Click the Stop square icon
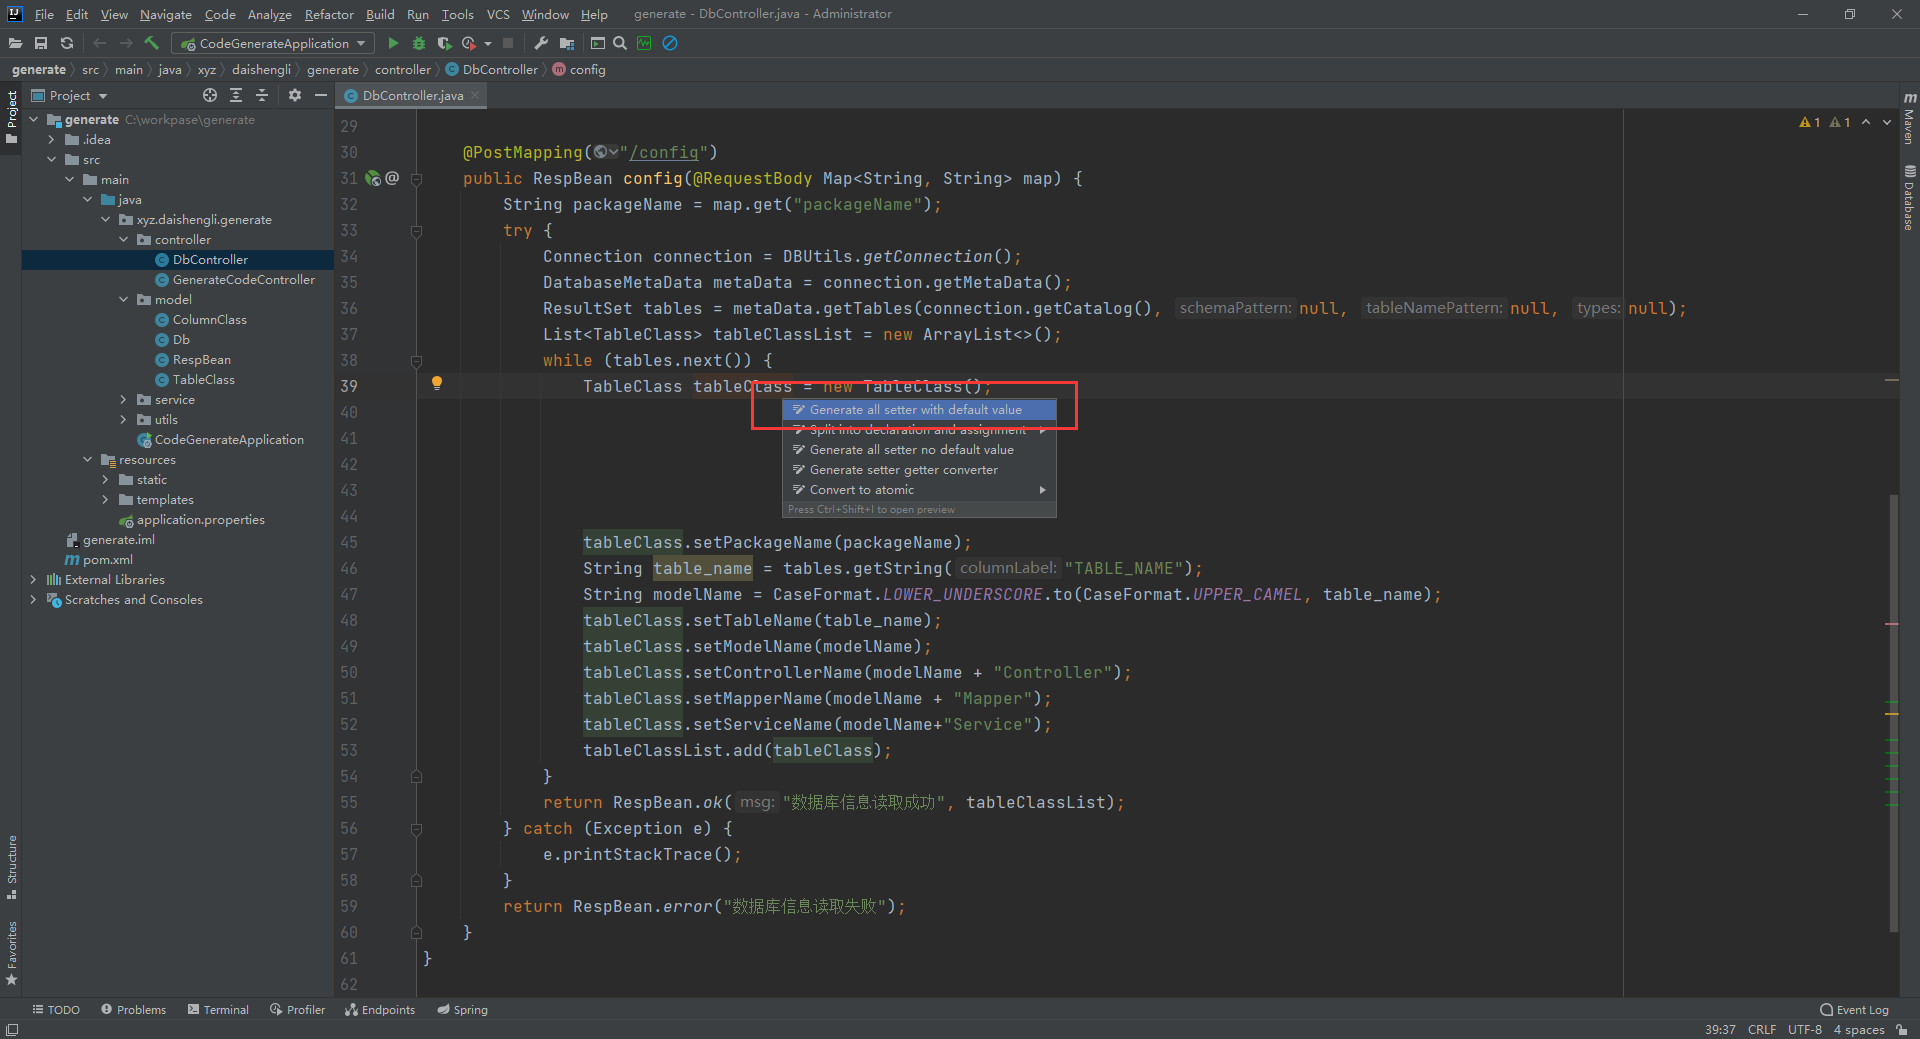 click(x=508, y=43)
